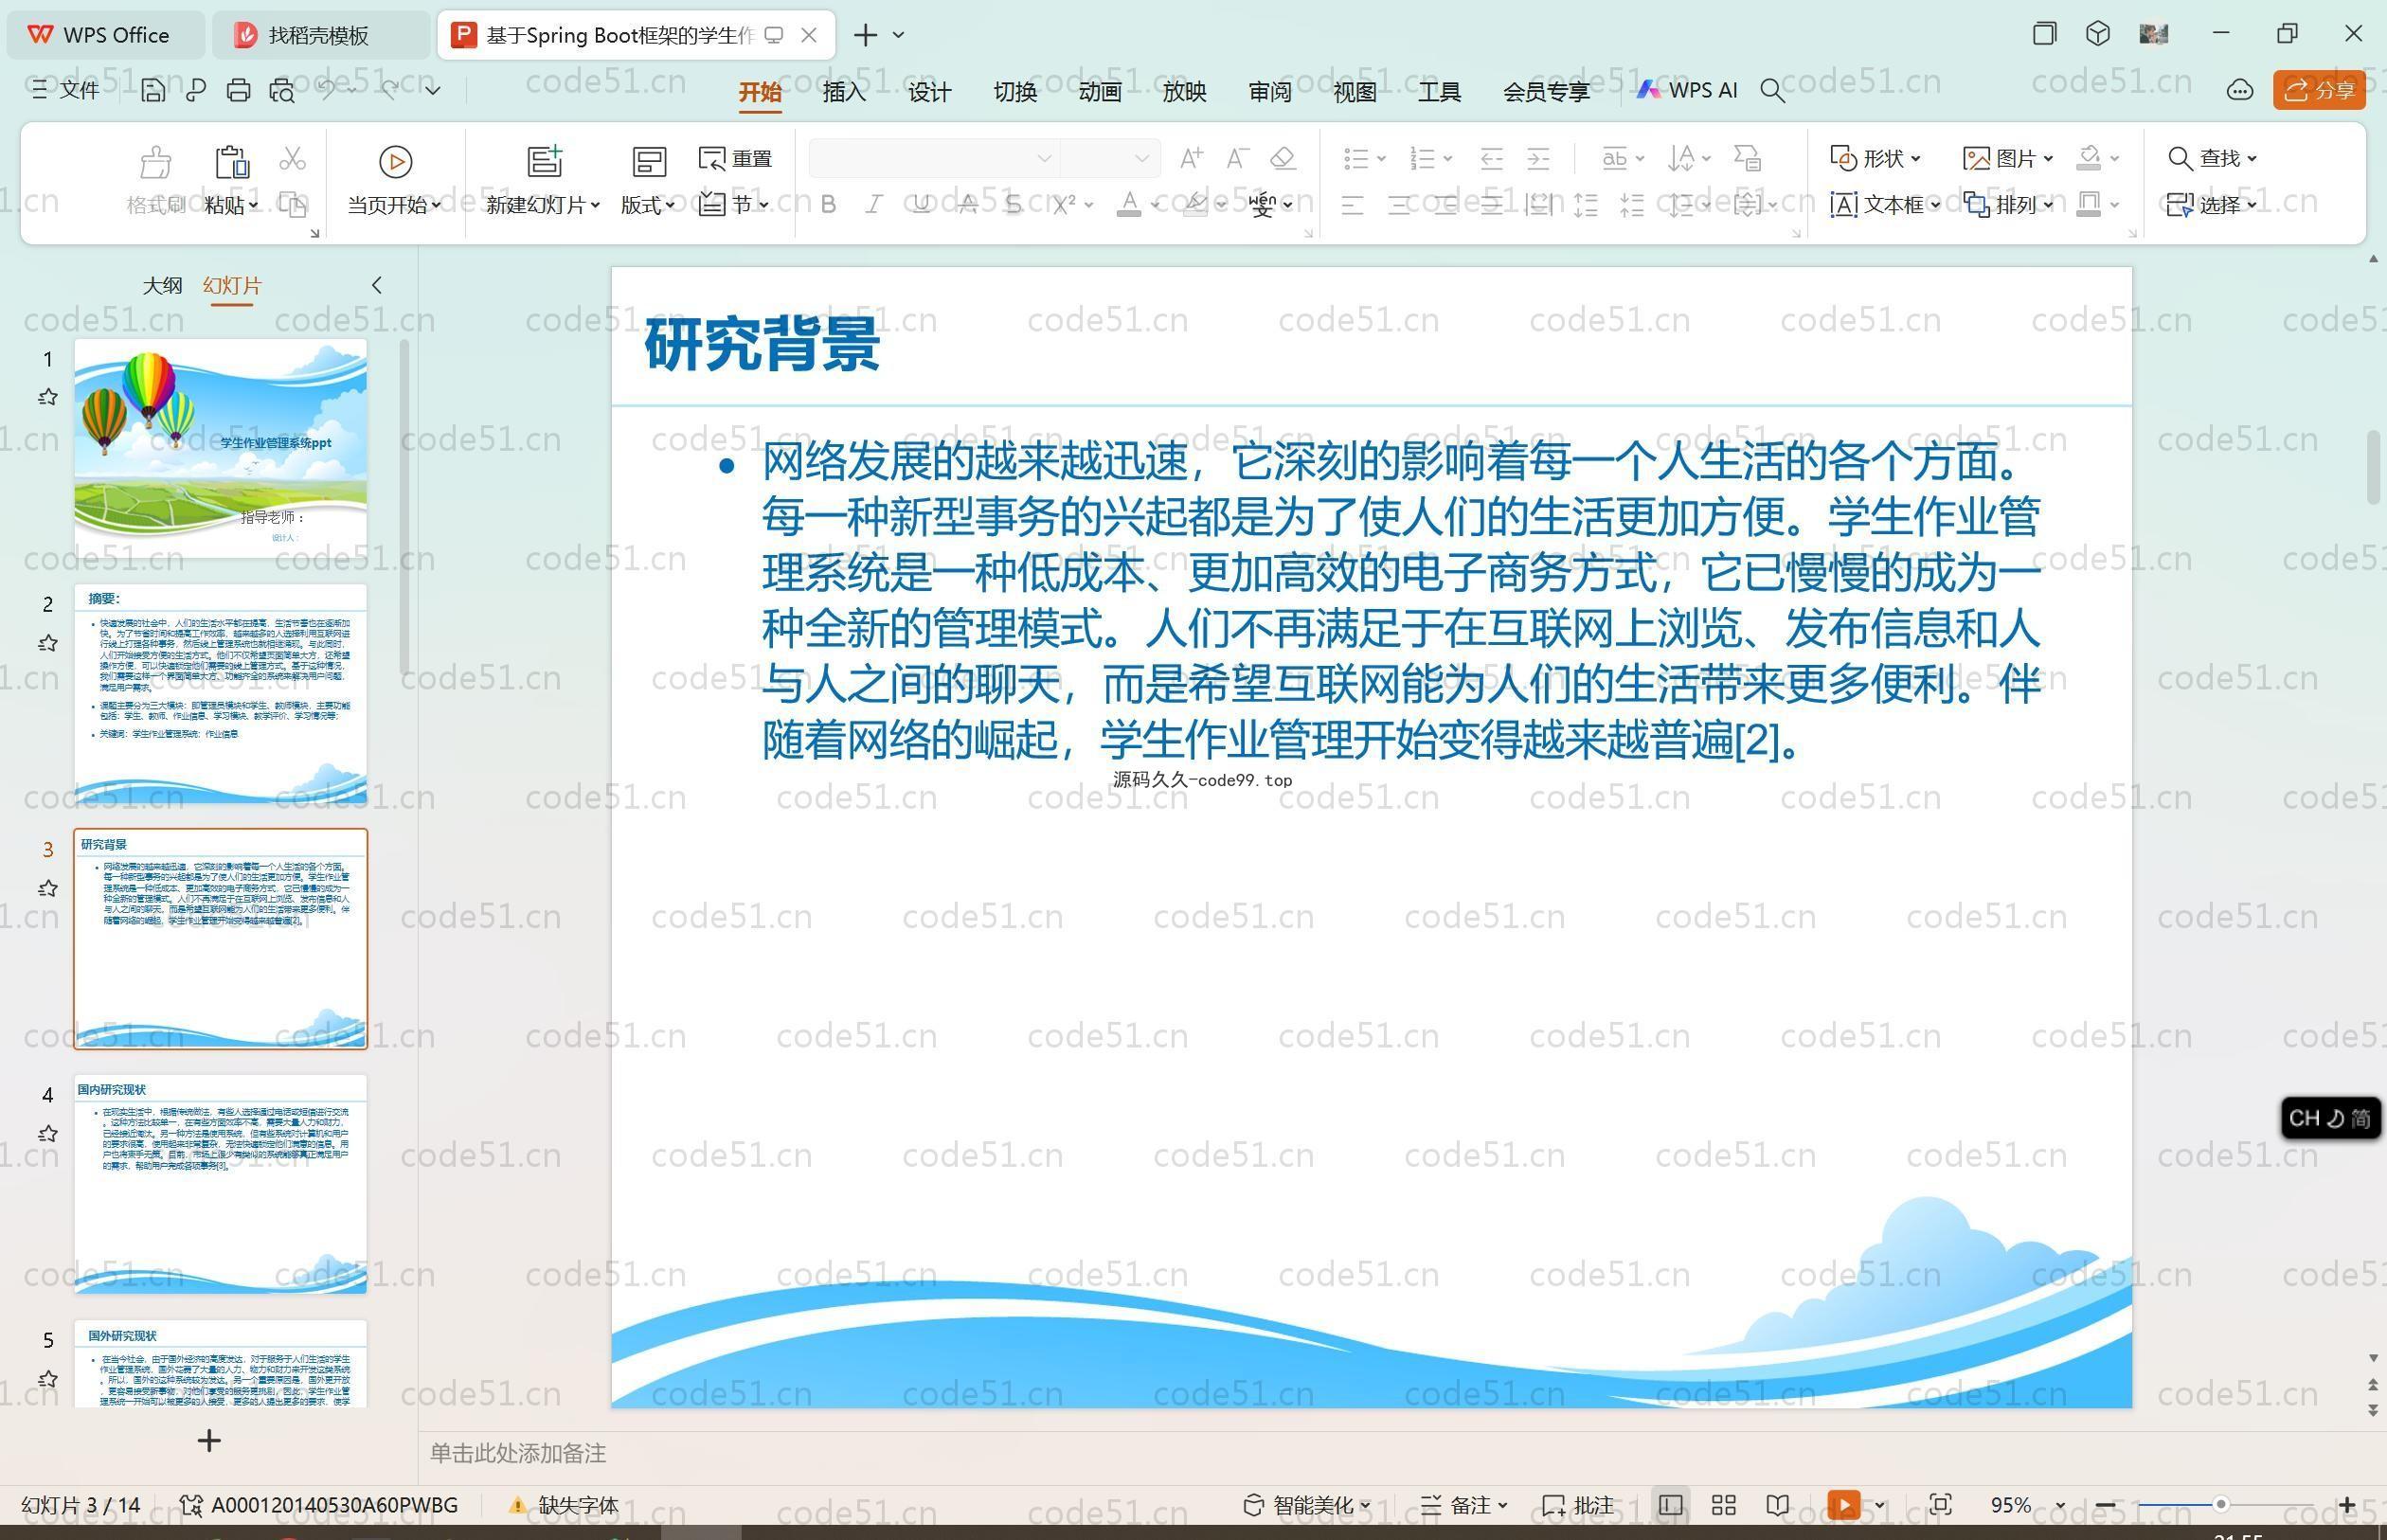Open zoom percentage 95% dropdown
This screenshot has width=2387, height=1540.
[2060, 1504]
